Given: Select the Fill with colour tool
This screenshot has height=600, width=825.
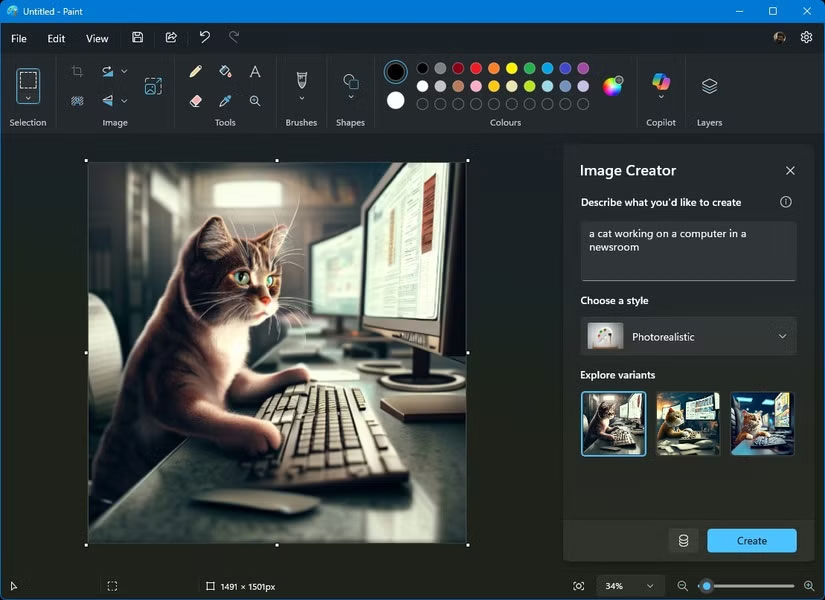Looking at the screenshot, I should click(x=223, y=72).
